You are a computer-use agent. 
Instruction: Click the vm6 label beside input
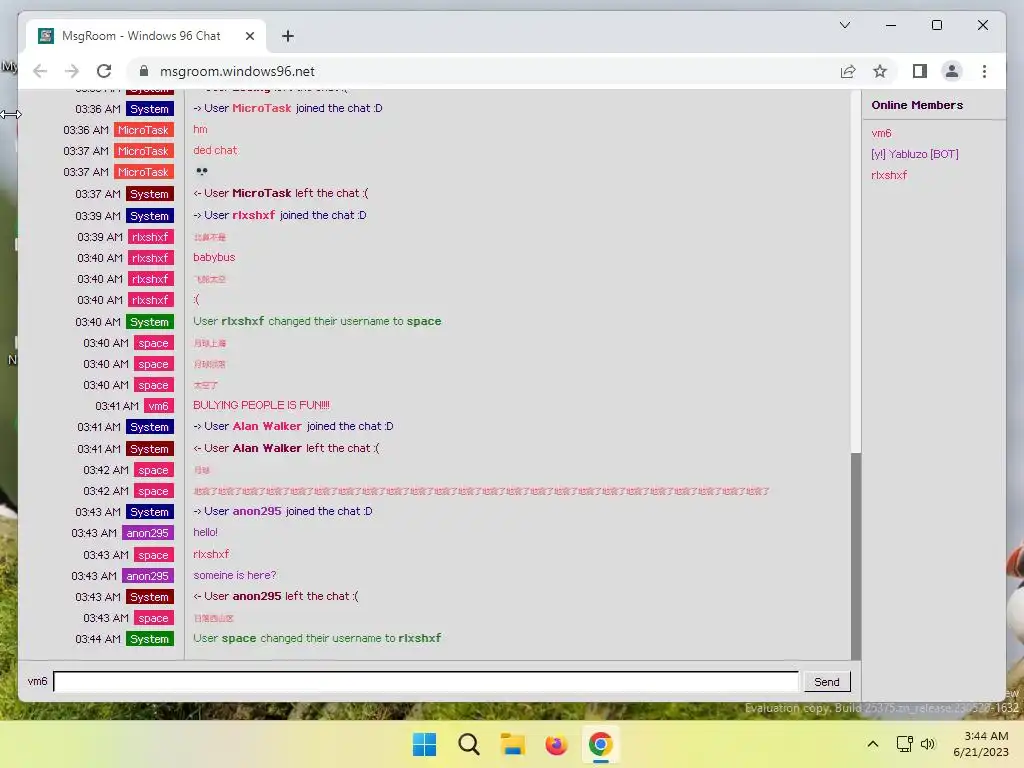37,681
